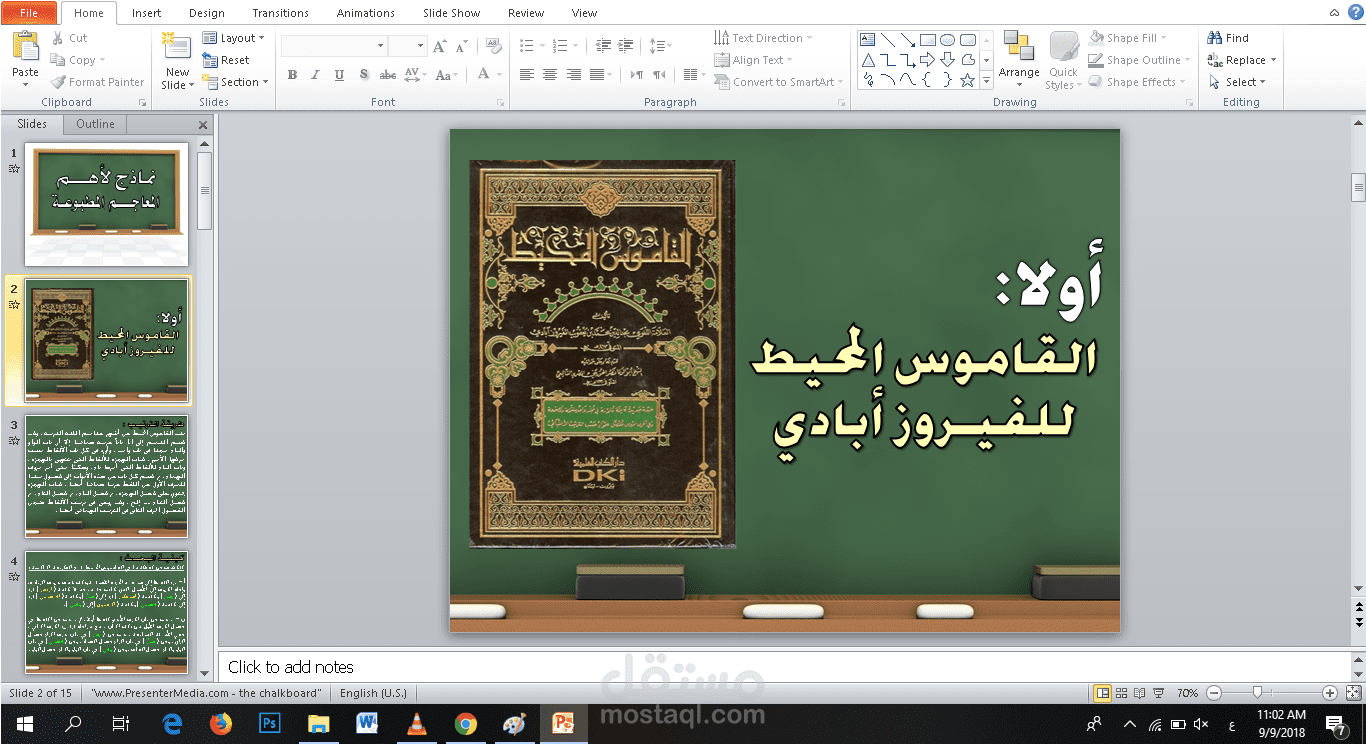Screen dimensions: 1366x744
Task: Expand the shapes gallery
Action: tap(987, 81)
